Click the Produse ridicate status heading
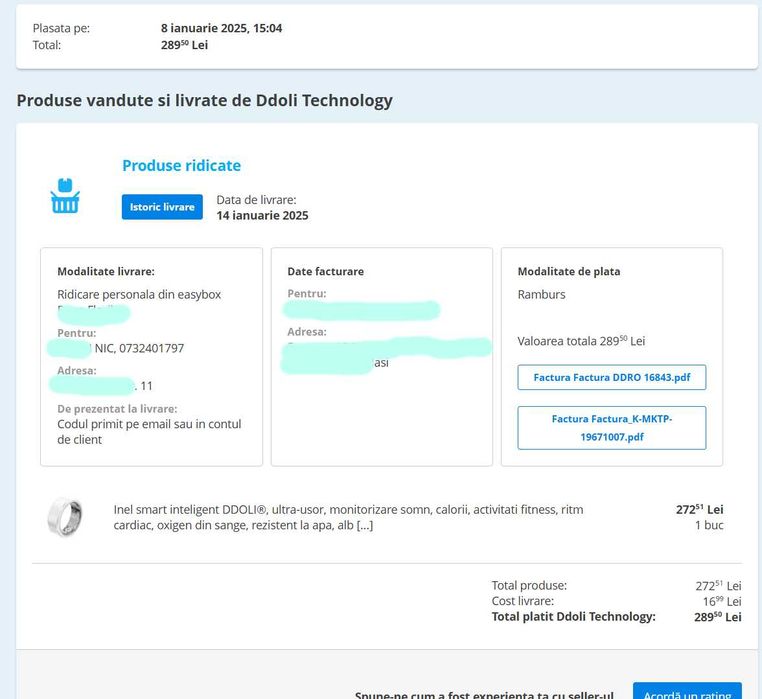 (x=181, y=166)
